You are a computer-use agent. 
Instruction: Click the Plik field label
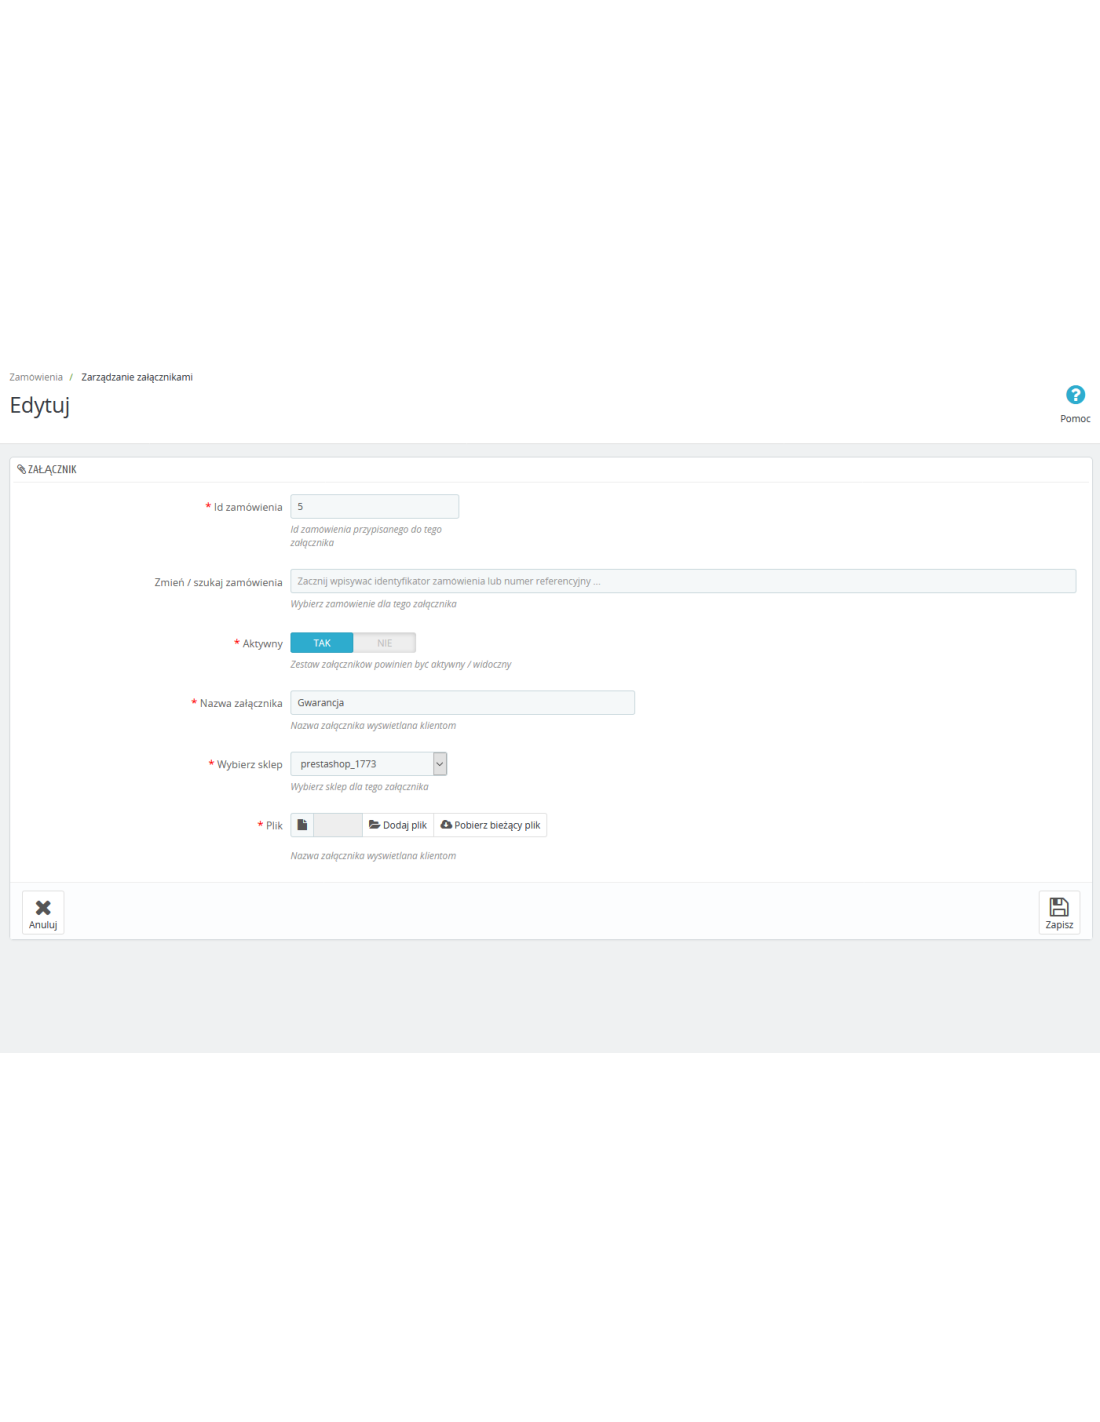274,826
